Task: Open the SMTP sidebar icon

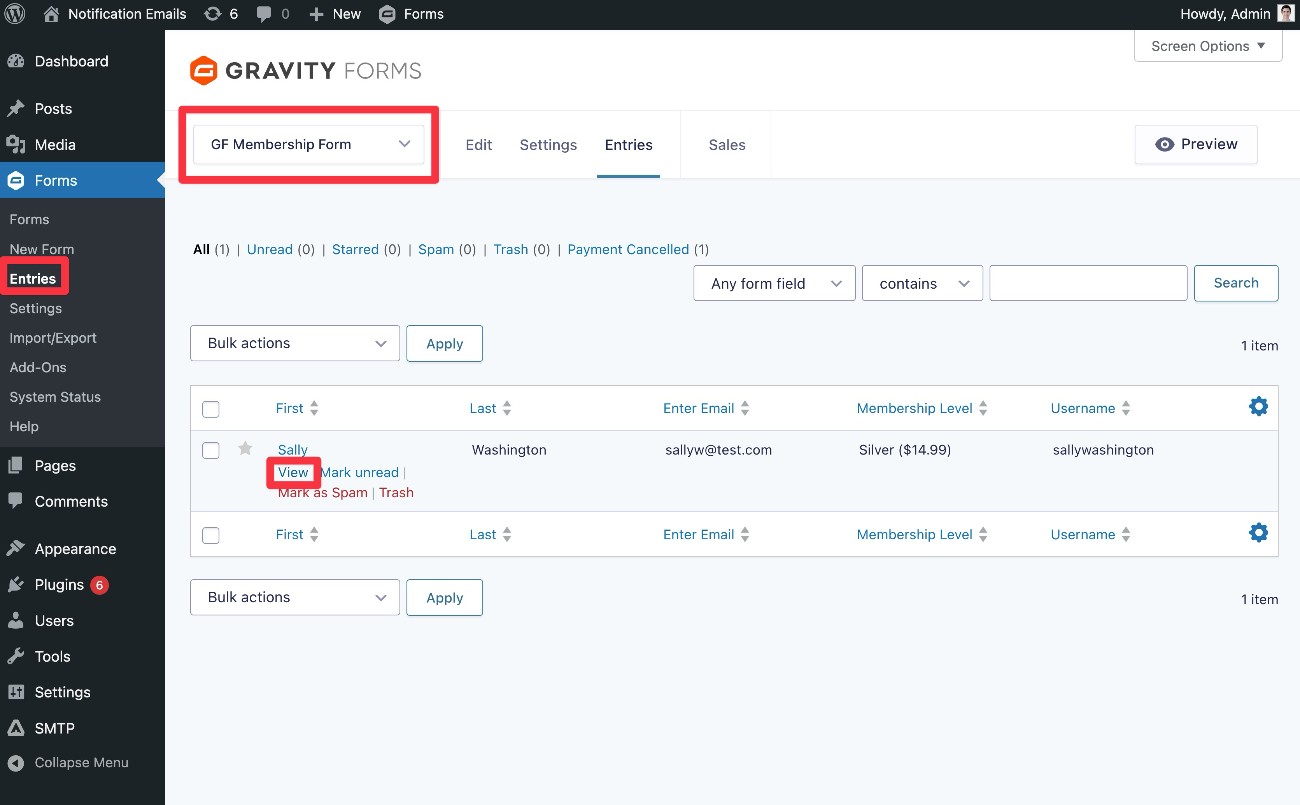Action: (x=15, y=728)
